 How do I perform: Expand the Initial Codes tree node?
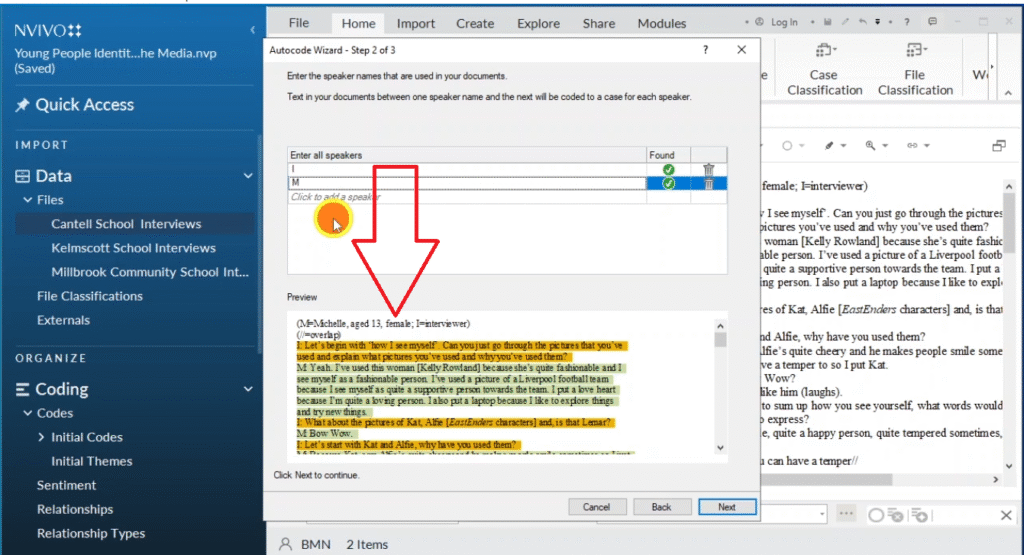41,437
